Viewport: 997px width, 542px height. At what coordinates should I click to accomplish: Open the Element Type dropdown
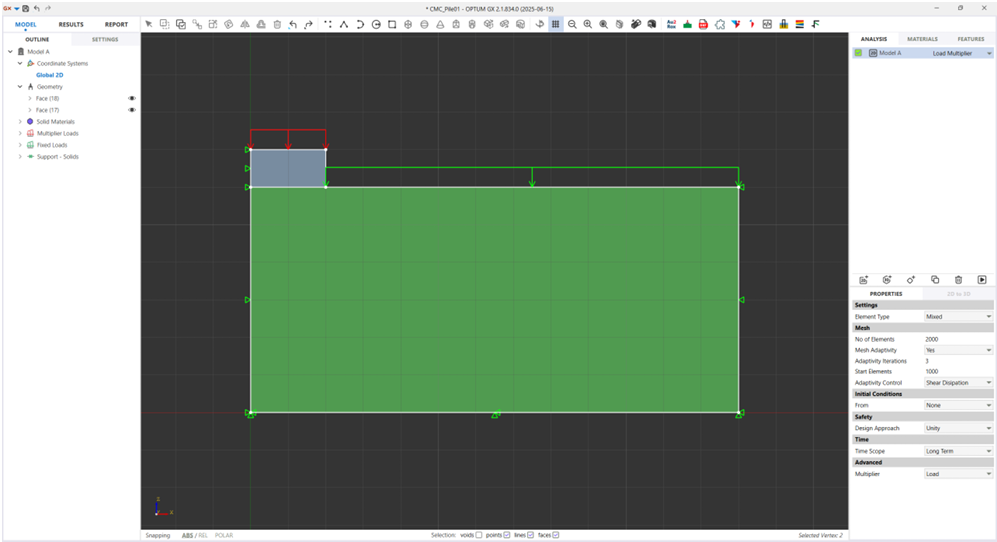958,316
